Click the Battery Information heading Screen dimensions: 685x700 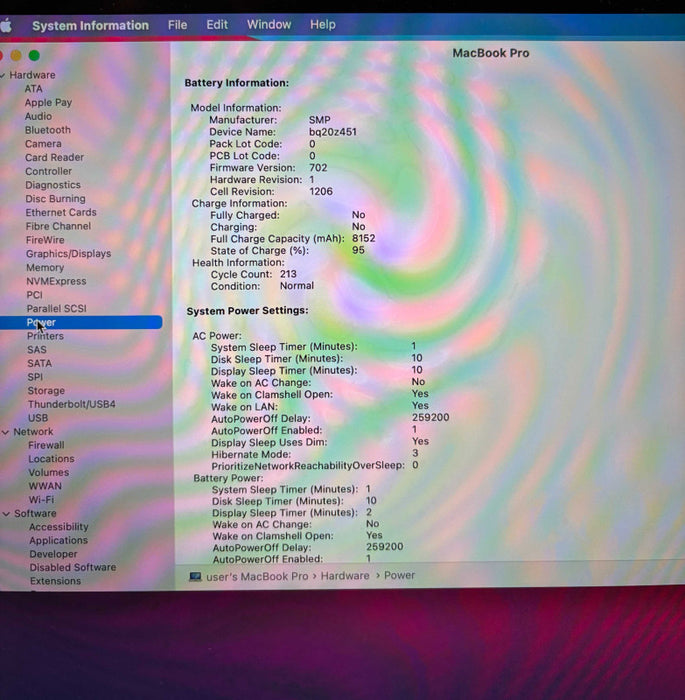coord(237,83)
